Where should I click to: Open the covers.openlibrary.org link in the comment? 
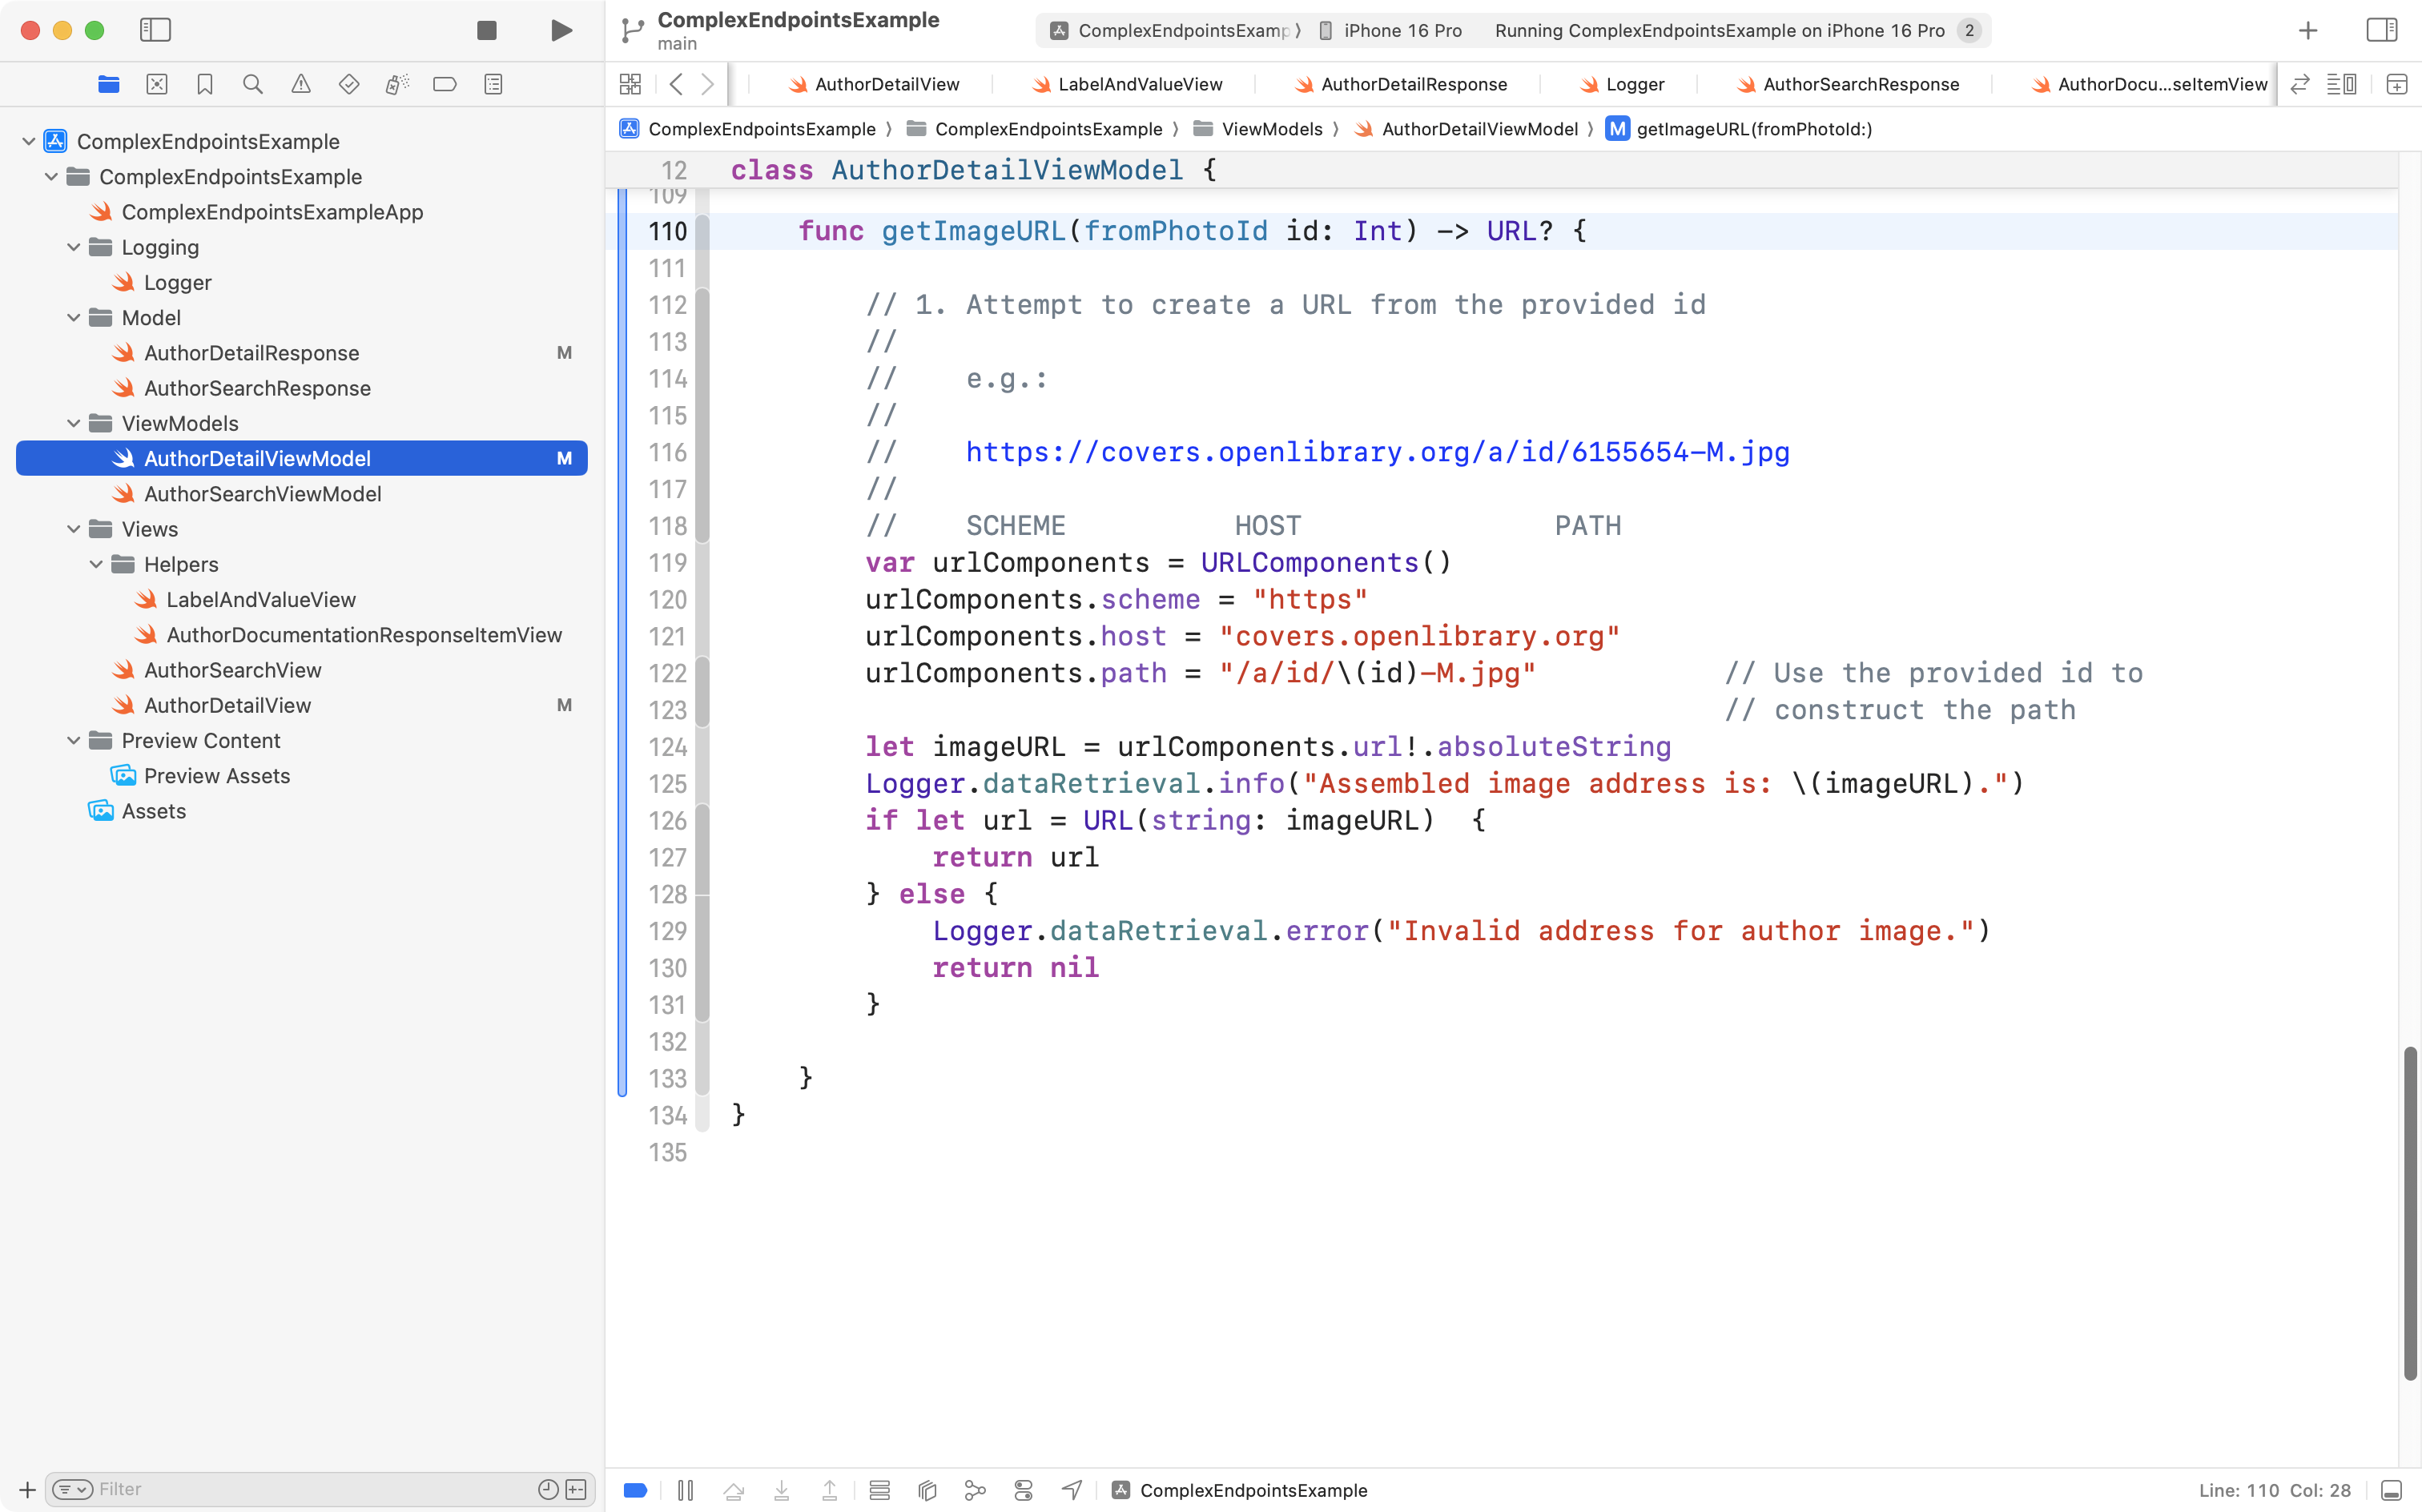1377,452
